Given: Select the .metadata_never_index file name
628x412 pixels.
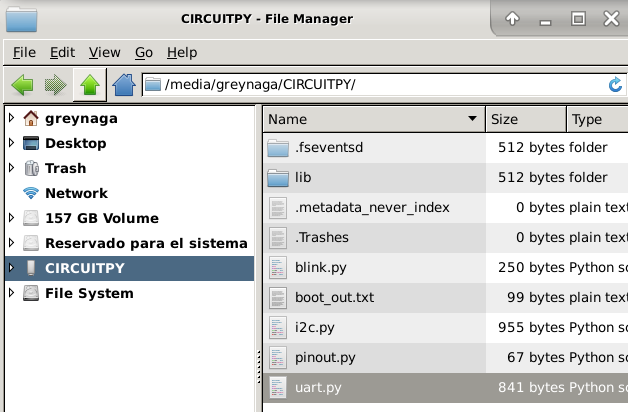Looking at the screenshot, I should pos(372,207).
